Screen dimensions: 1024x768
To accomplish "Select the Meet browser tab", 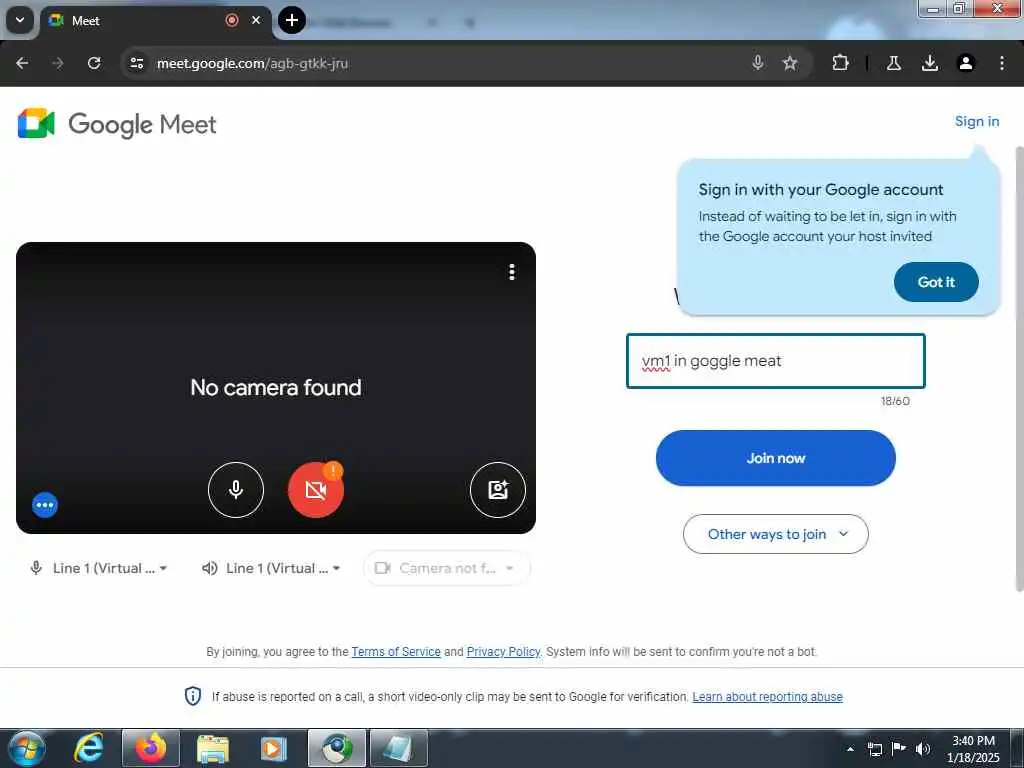I will [156, 21].
